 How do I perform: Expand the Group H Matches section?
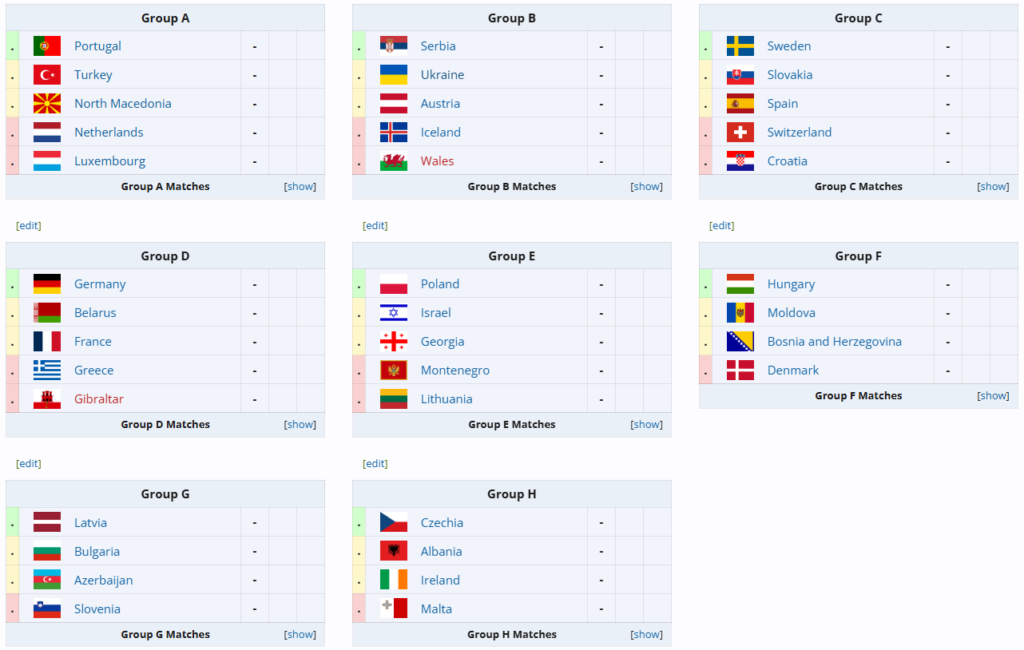[x=647, y=634]
